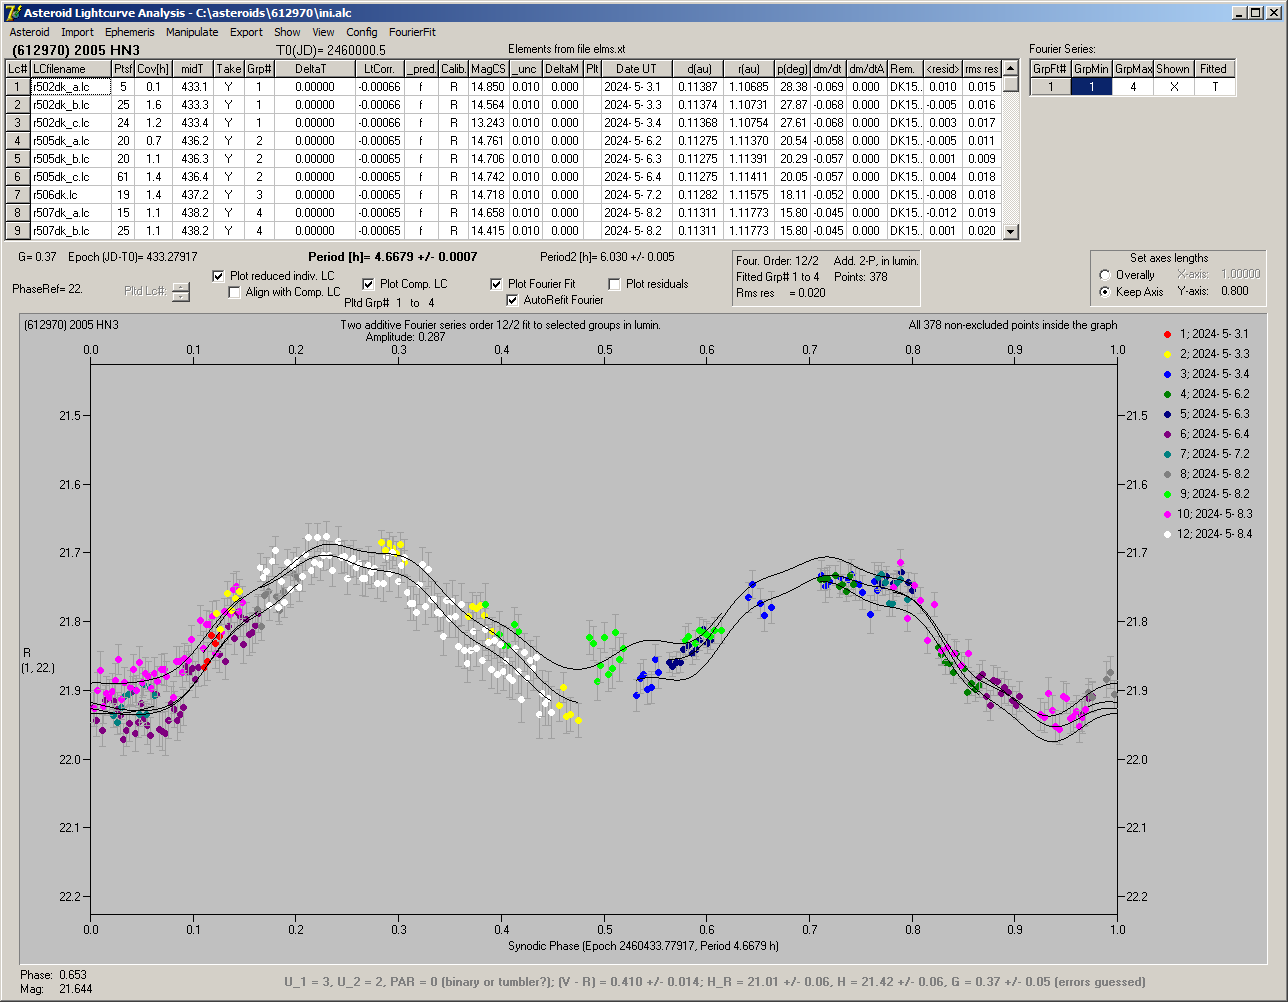The height and width of the screenshot is (1002, 1288).
Task: Select the Overally axes radio button
Action: coord(1105,275)
